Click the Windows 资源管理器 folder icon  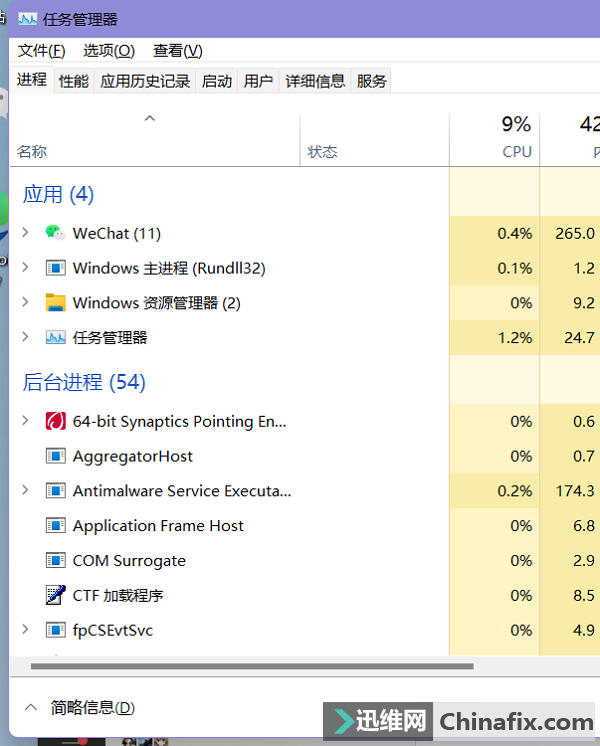(x=55, y=303)
